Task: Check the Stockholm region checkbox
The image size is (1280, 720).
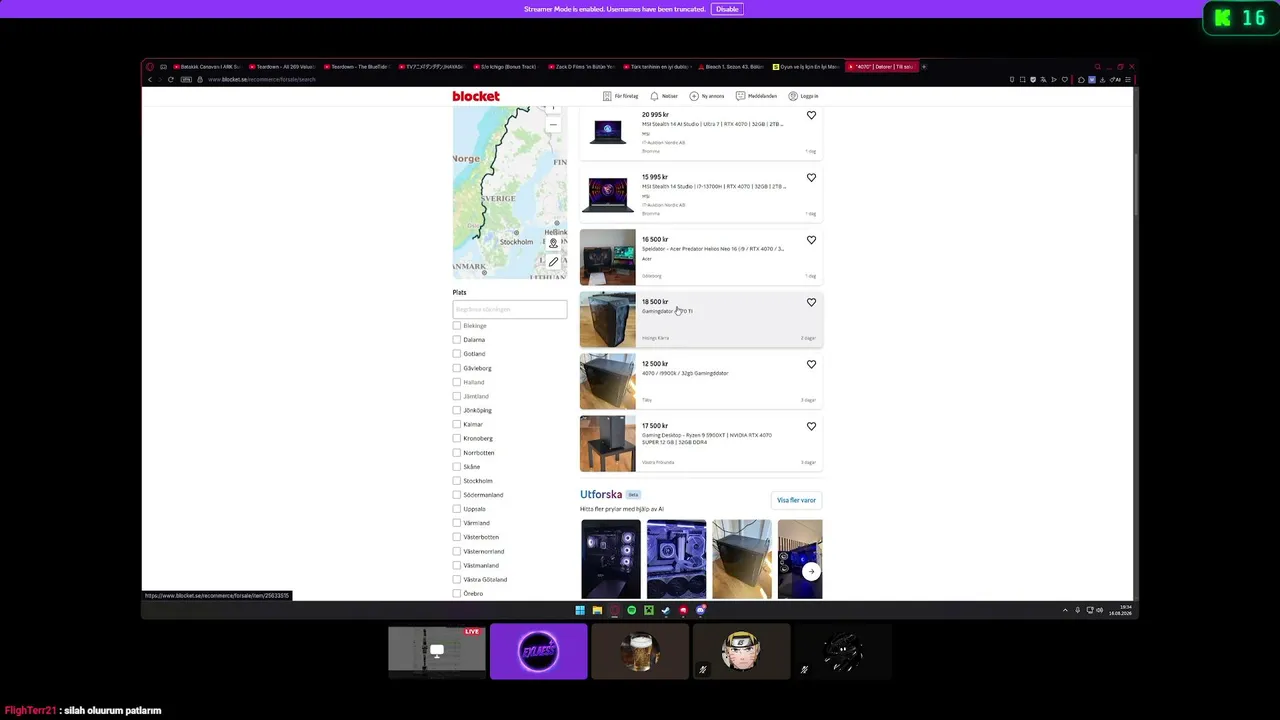Action: 457,481
